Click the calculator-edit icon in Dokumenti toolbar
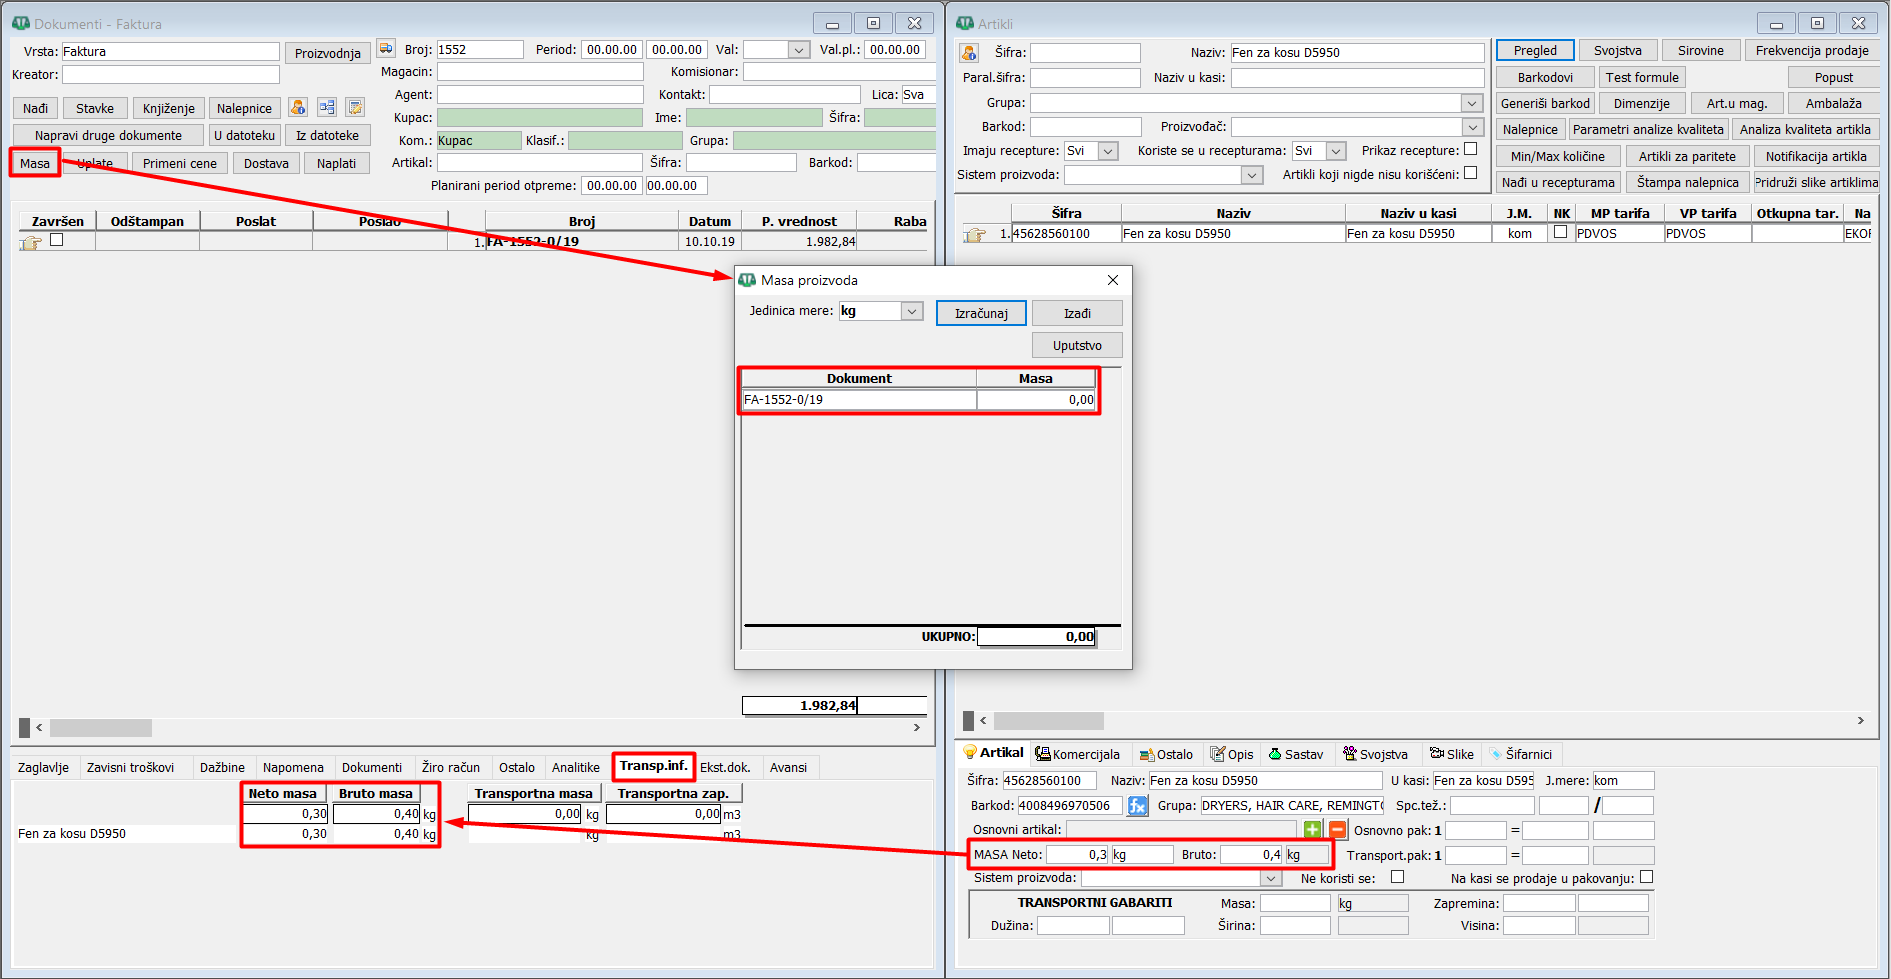 pyautogui.click(x=355, y=107)
